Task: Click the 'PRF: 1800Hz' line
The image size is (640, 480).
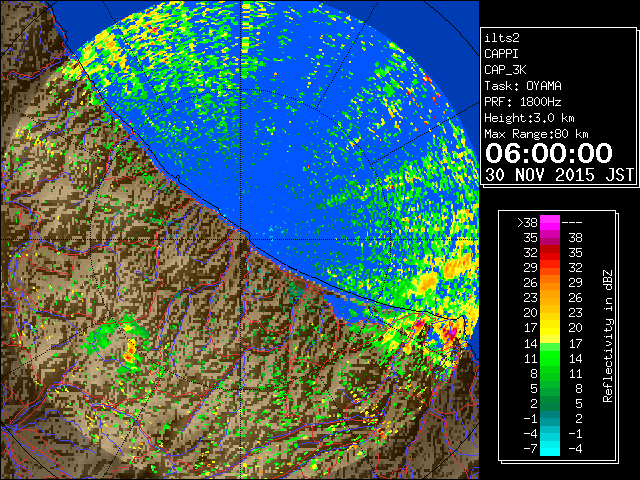Action: 523,102
